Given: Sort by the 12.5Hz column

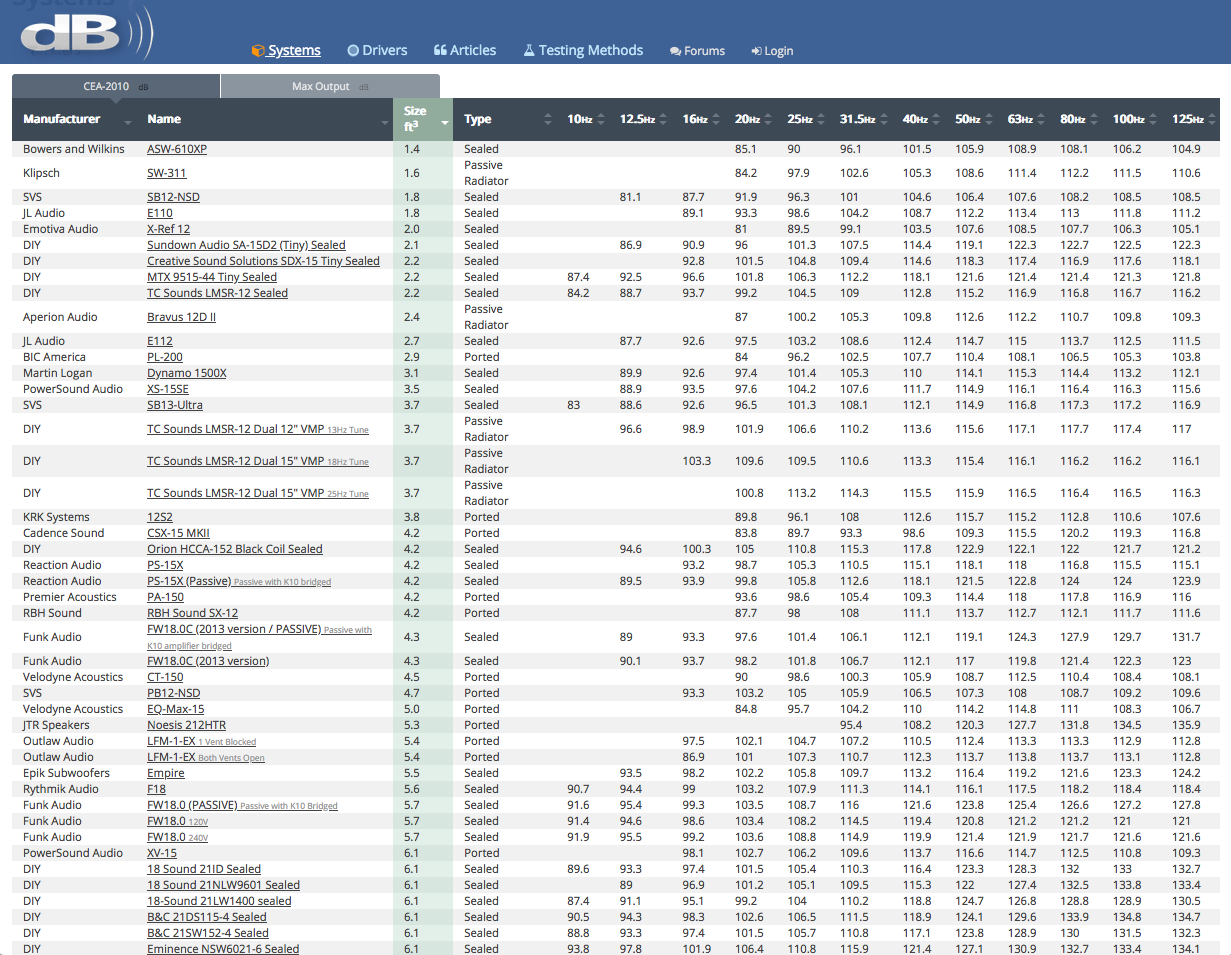Looking at the screenshot, I should 642,119.
